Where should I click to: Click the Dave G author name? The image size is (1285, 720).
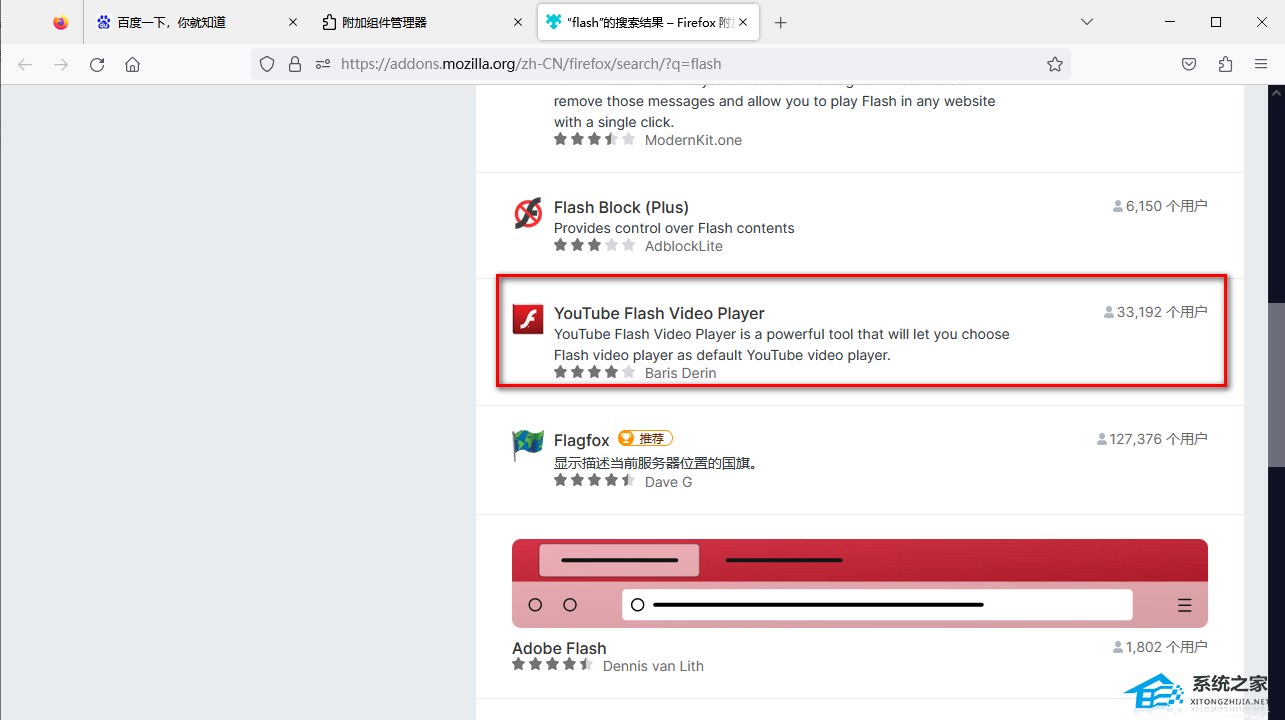point(669,482)
